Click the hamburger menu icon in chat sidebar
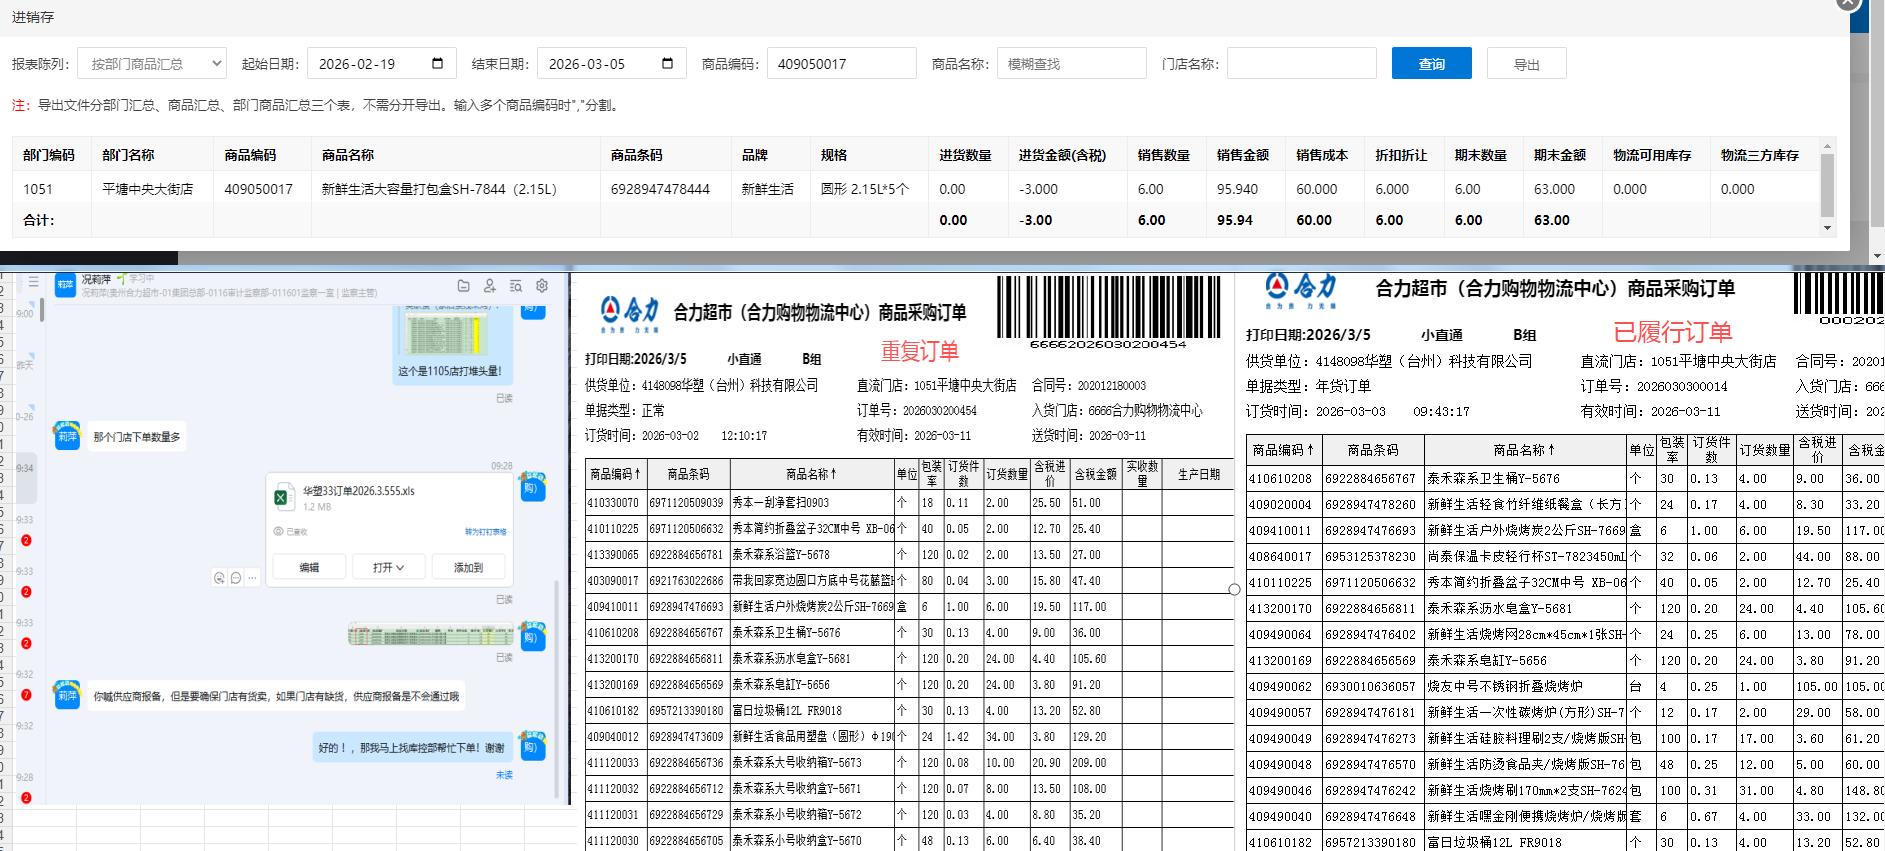This screenshot has width=1885, height=851. pyautogui.click(x=33, y=282)
